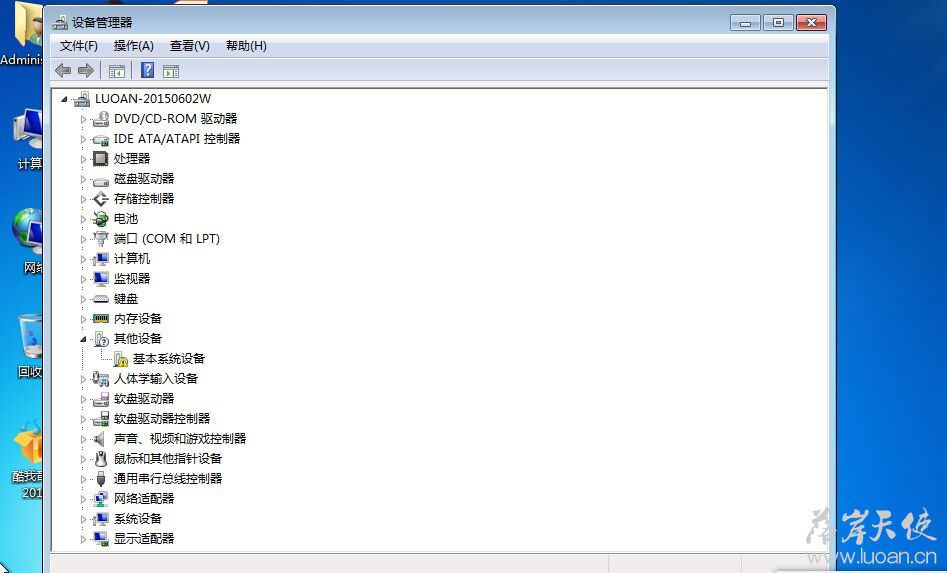Image resolution: width=947 pixels, height=573 pixels.
Task: Click the network adapter icon beside 网络适配器
Action: 101,499
